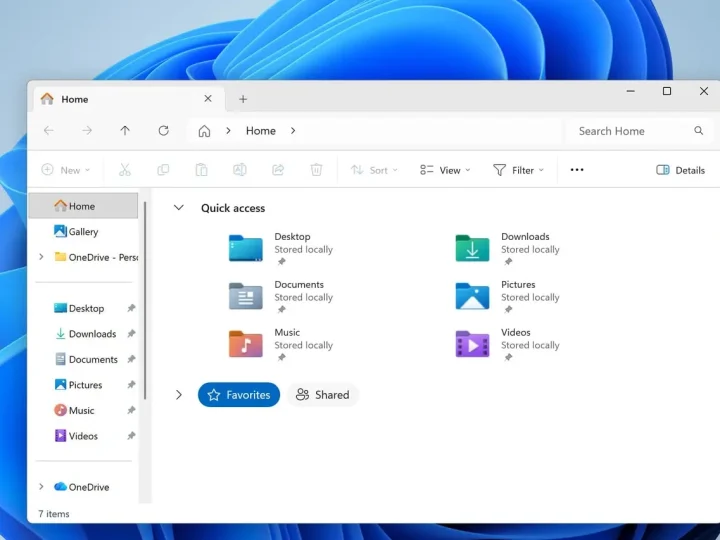Click the Paste clipboard icon
Image resolution: width=720 pixels, height=540 pixels.
[x=202, y=170]
